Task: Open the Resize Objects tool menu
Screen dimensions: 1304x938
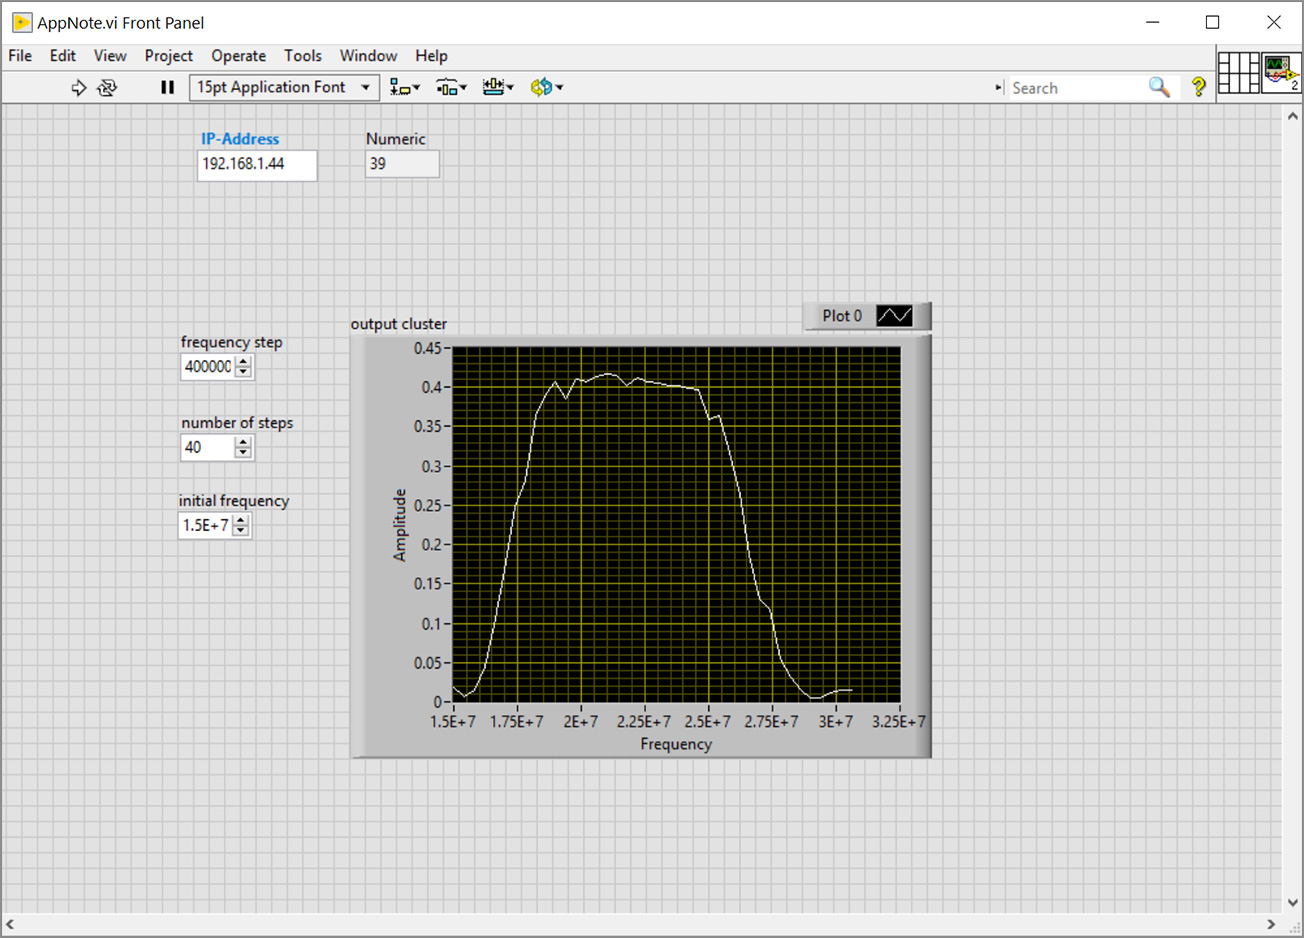Action: (497, 88)
